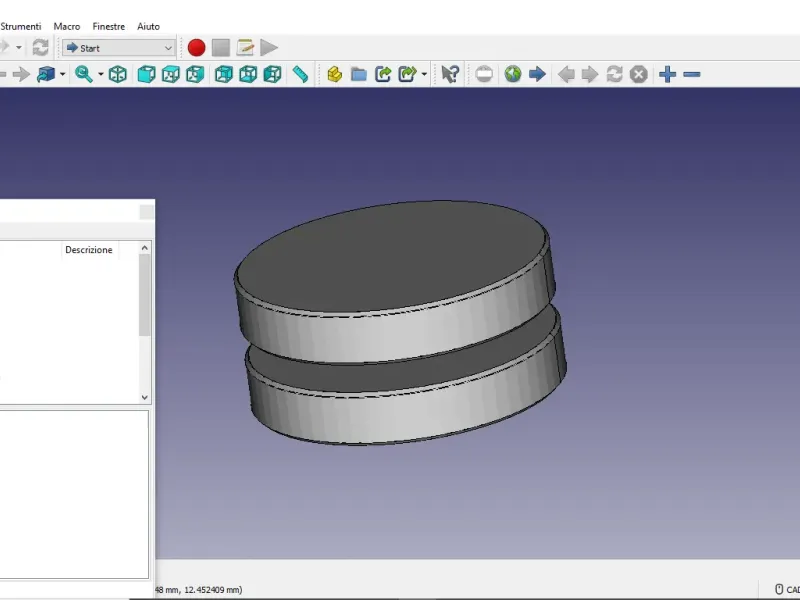Viewport: 800px width, 600px height.
Task: Open the Finestre menu
Action: coord(109,27)
